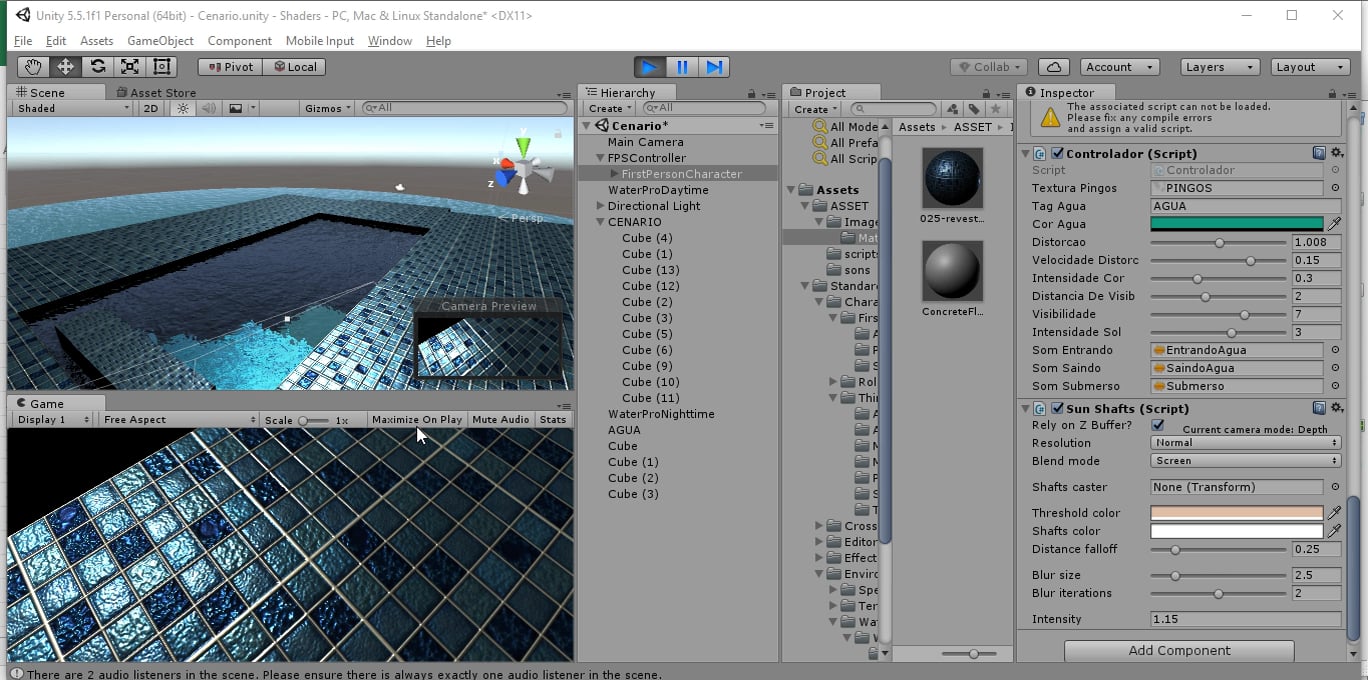Viewport: 1368px width, 680px height.
Task: Click the Tag Agua input field
Action: coord(1246,206)
